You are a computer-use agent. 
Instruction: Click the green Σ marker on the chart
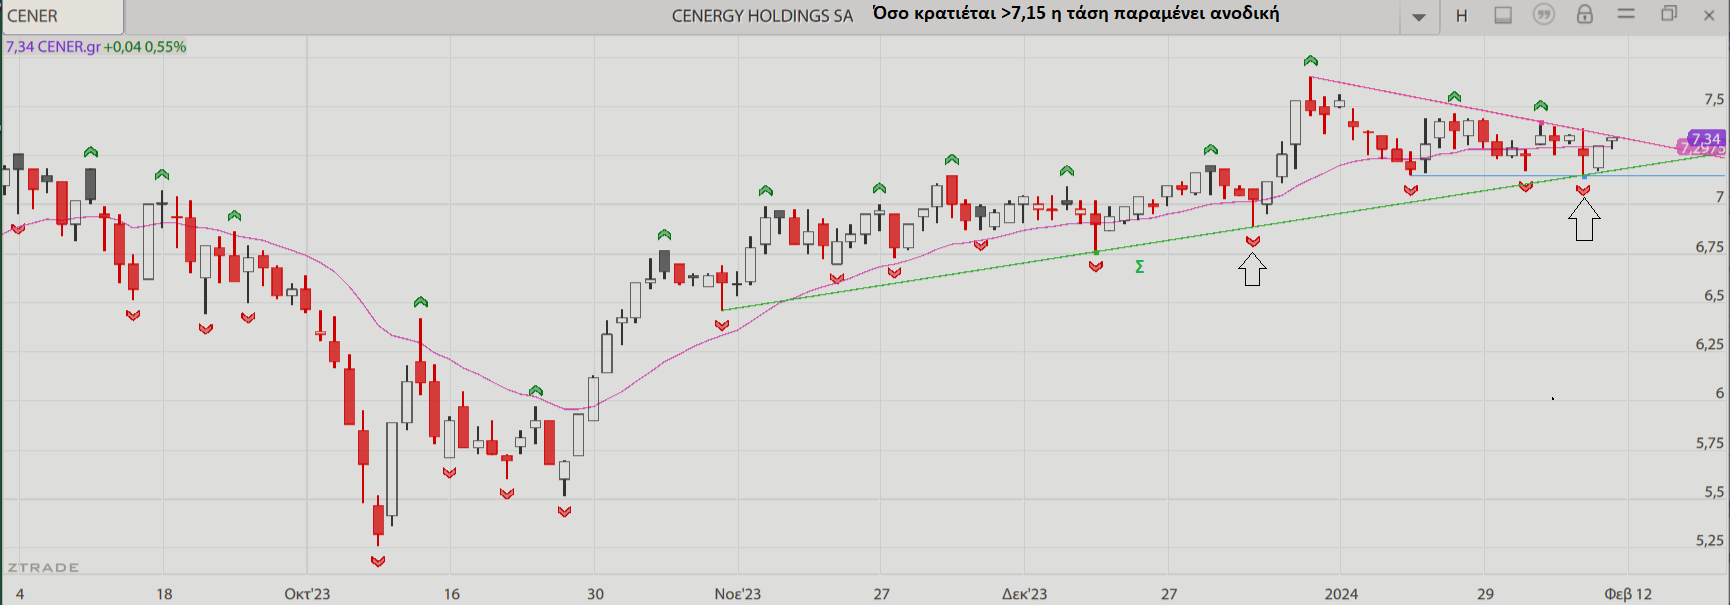(1139, 267)
